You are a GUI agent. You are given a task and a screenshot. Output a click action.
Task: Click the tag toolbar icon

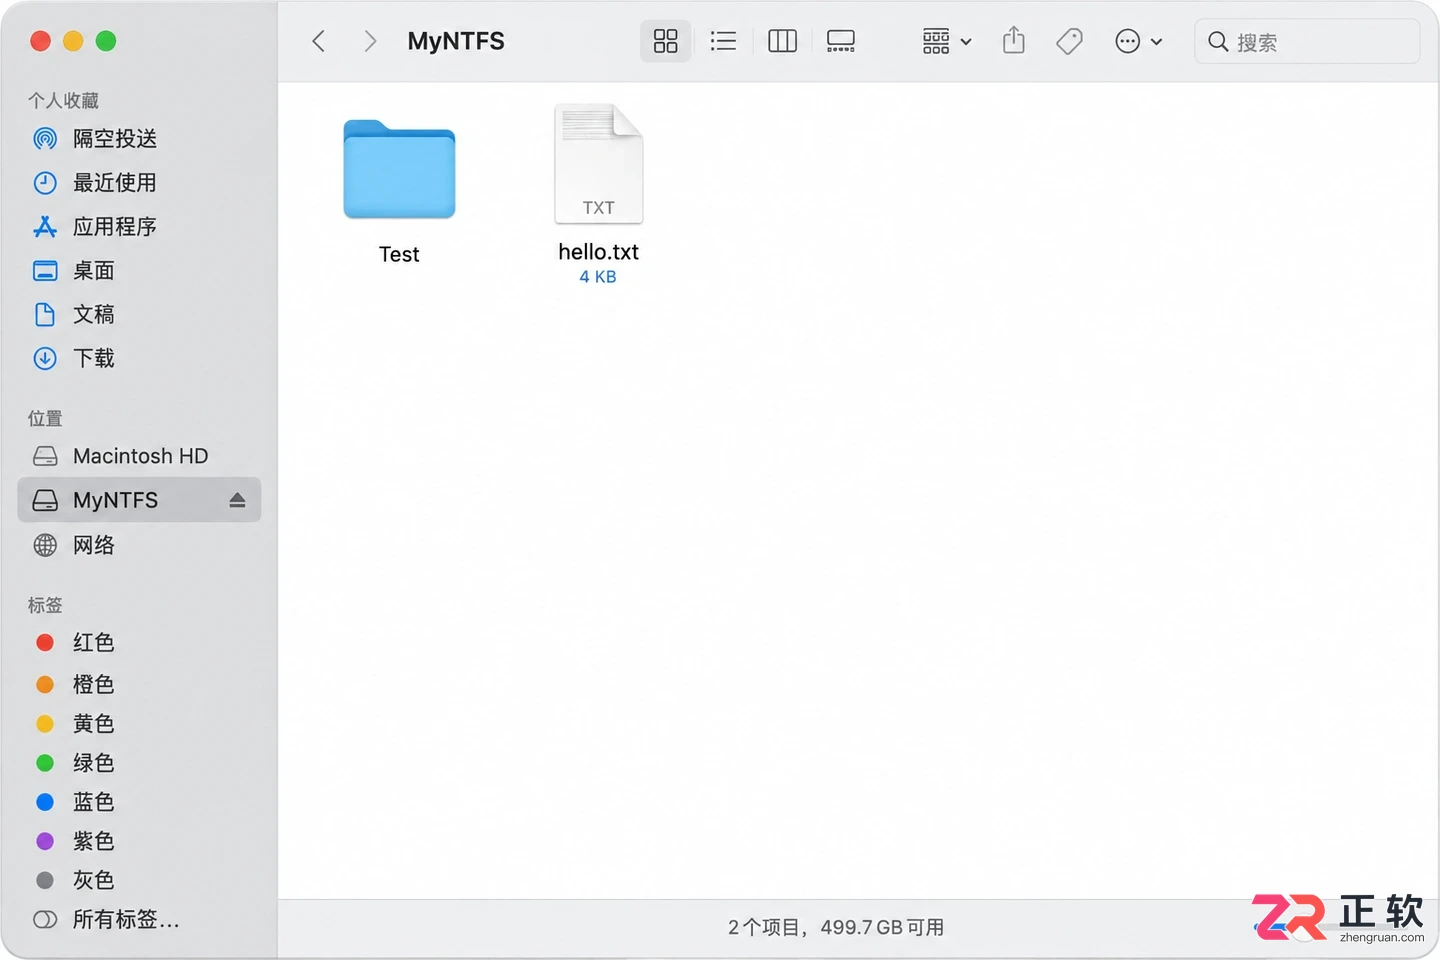point(1069,41)
